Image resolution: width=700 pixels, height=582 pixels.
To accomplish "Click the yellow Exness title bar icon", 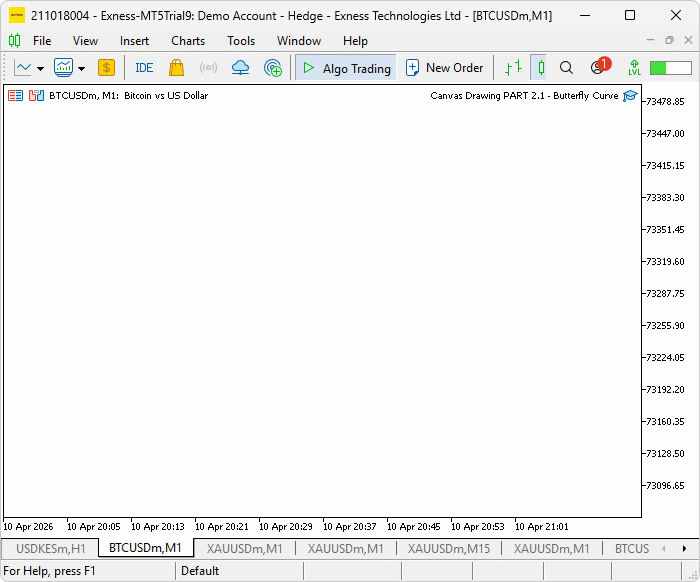I will (x=17, y=15).
